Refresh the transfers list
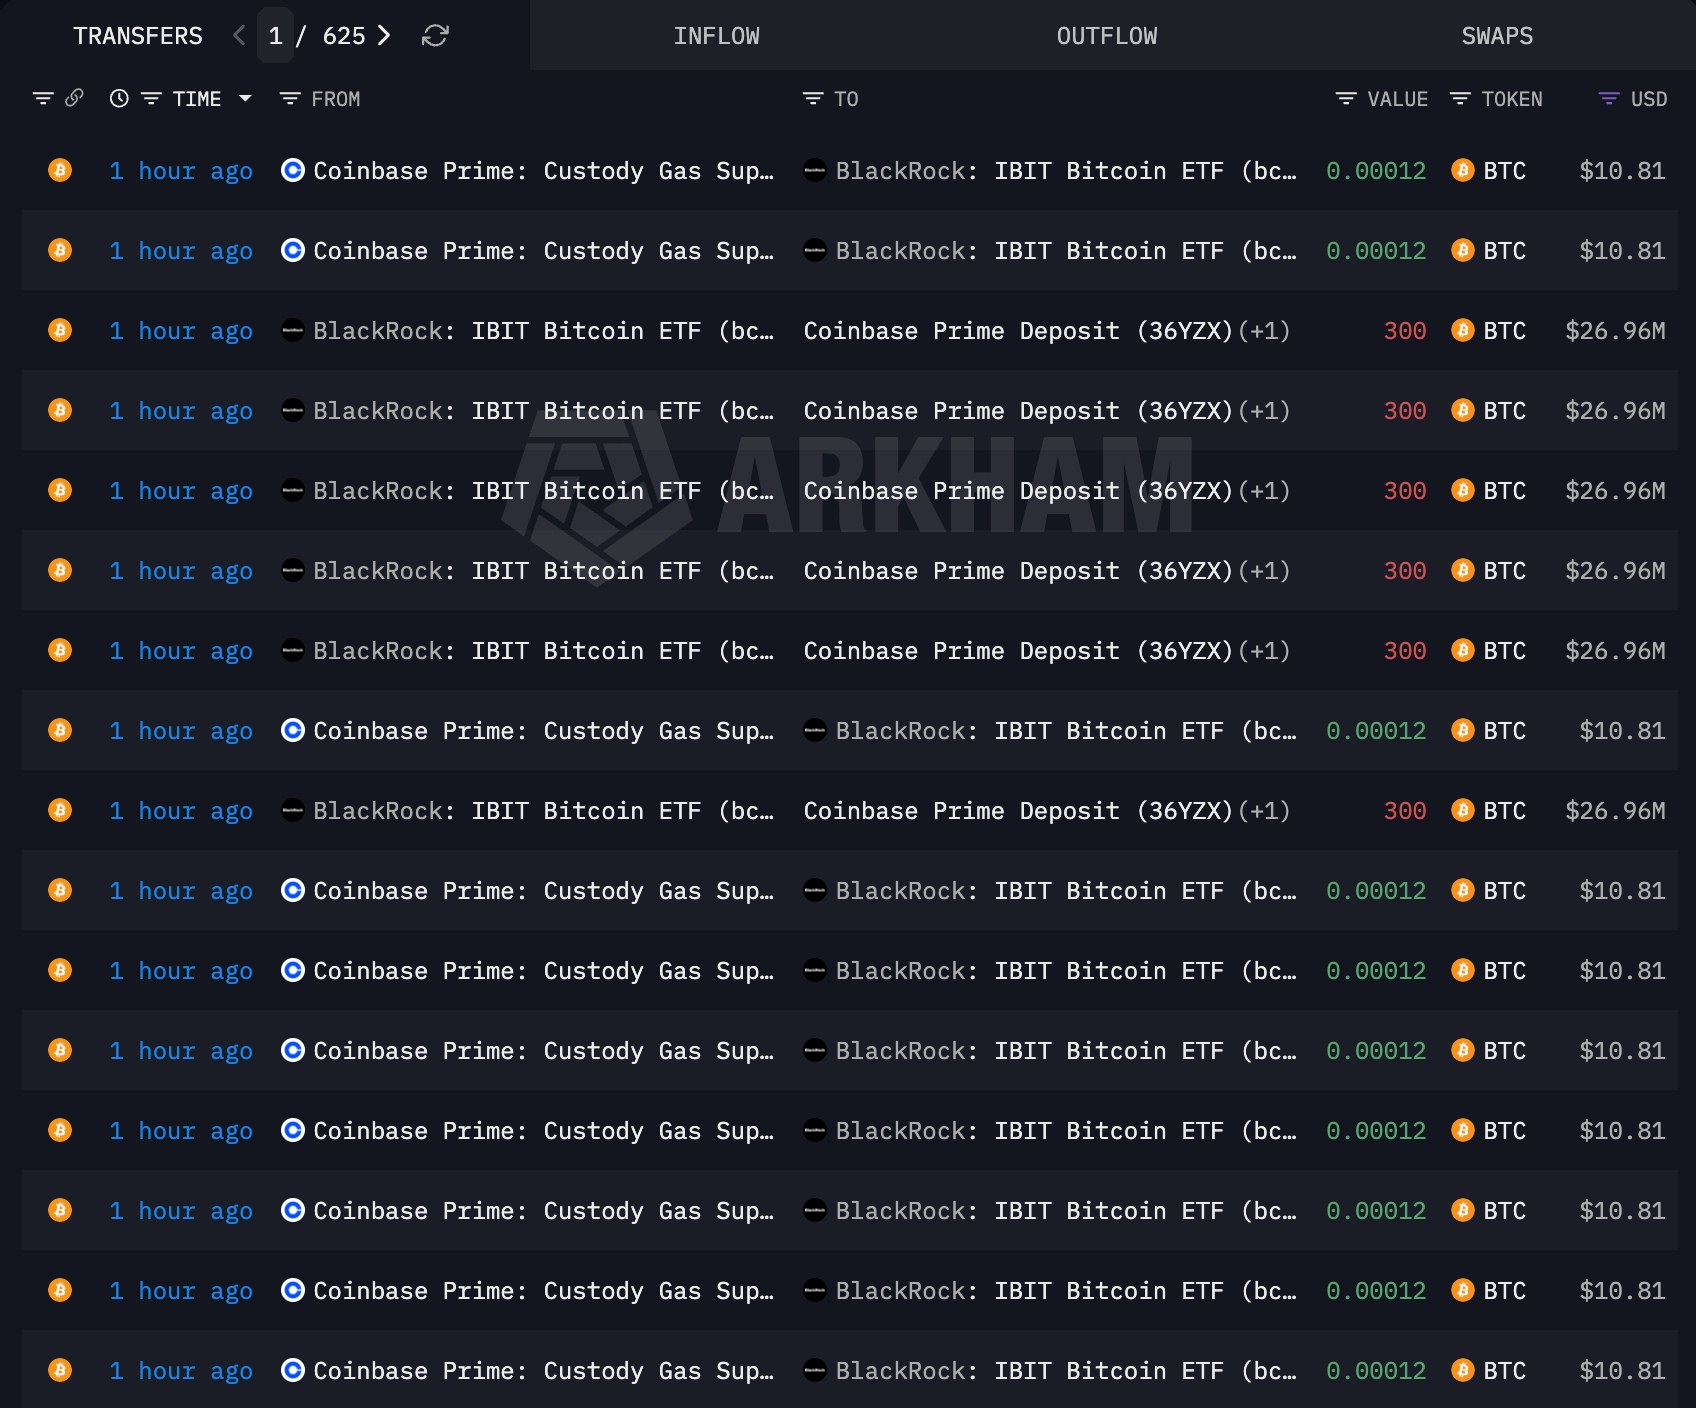 [x=435, y=36]
